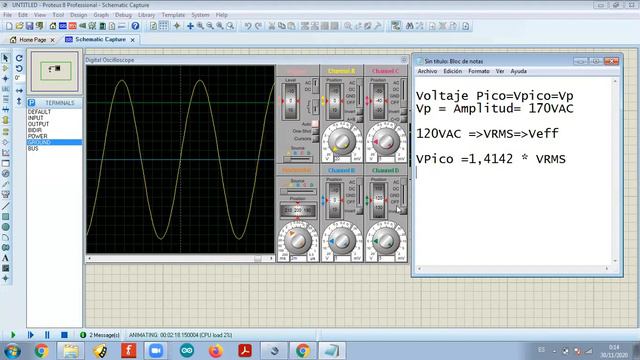Screen dimensions: 640x360
Task: Toggle Channel D Invert button
Action: 404,211
